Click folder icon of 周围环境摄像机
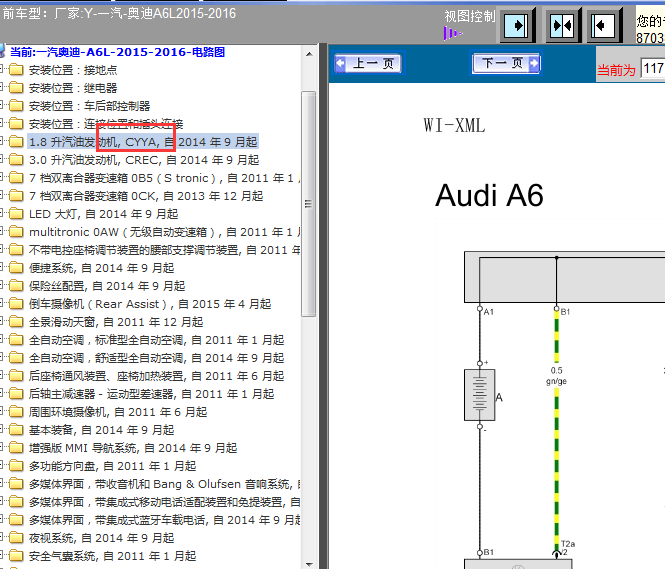The height and width of the screenshot is (569, 665). tap(16, 412)
